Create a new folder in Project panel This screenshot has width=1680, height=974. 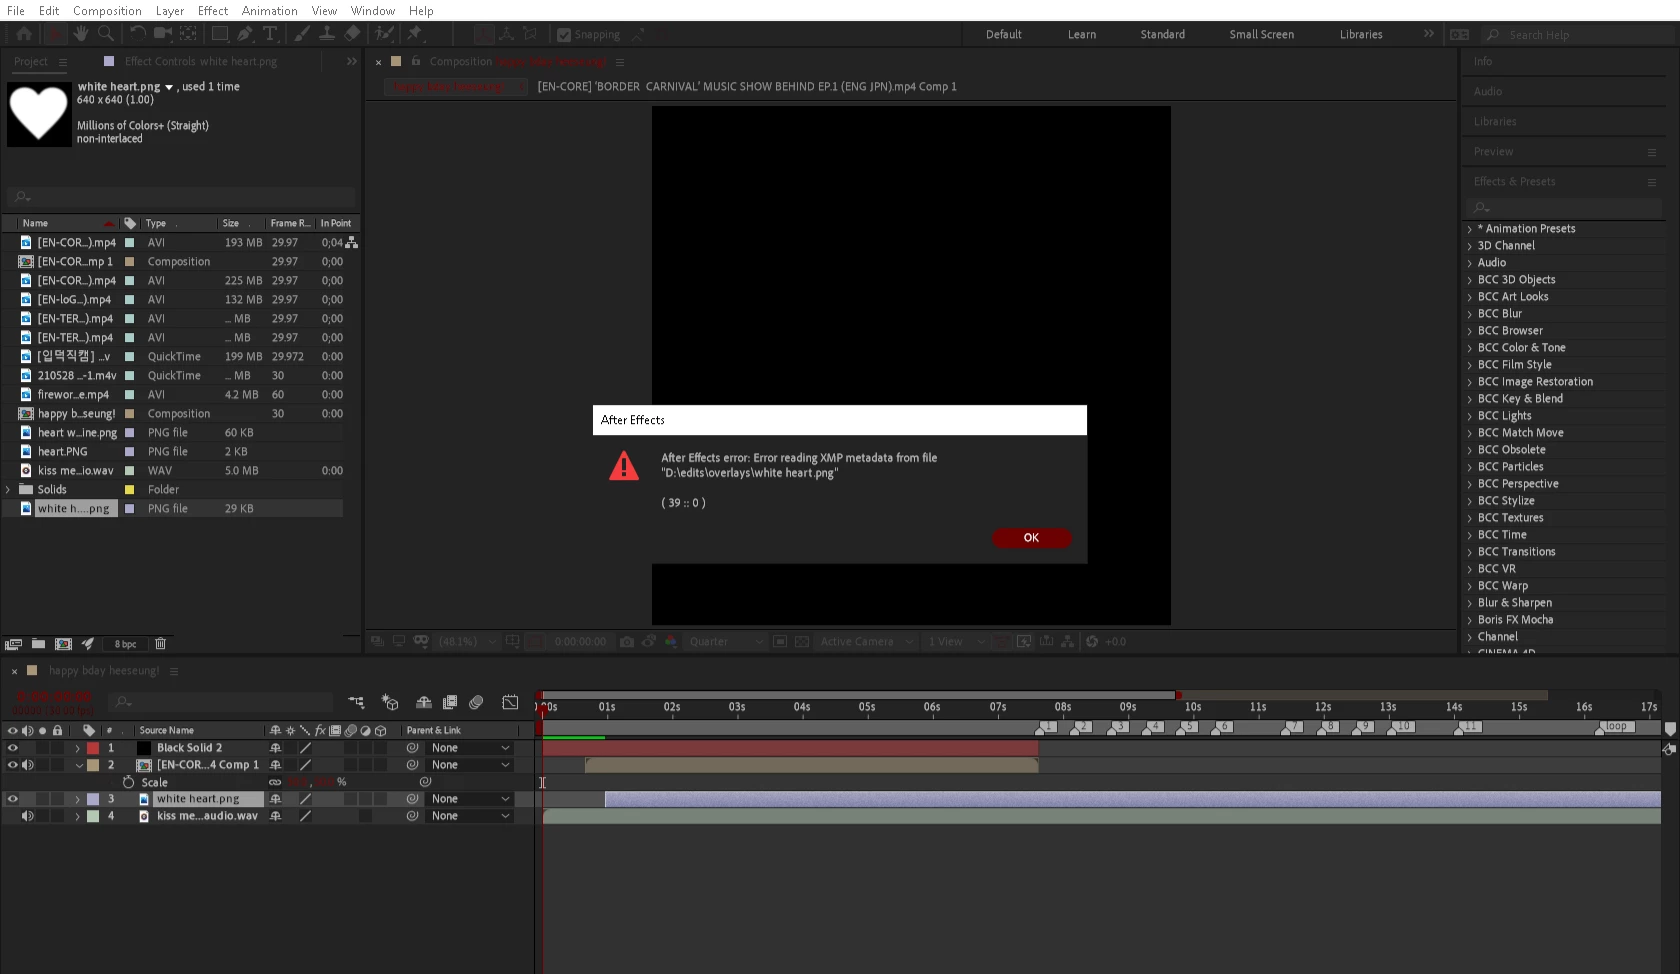click(x=38, y=644)
